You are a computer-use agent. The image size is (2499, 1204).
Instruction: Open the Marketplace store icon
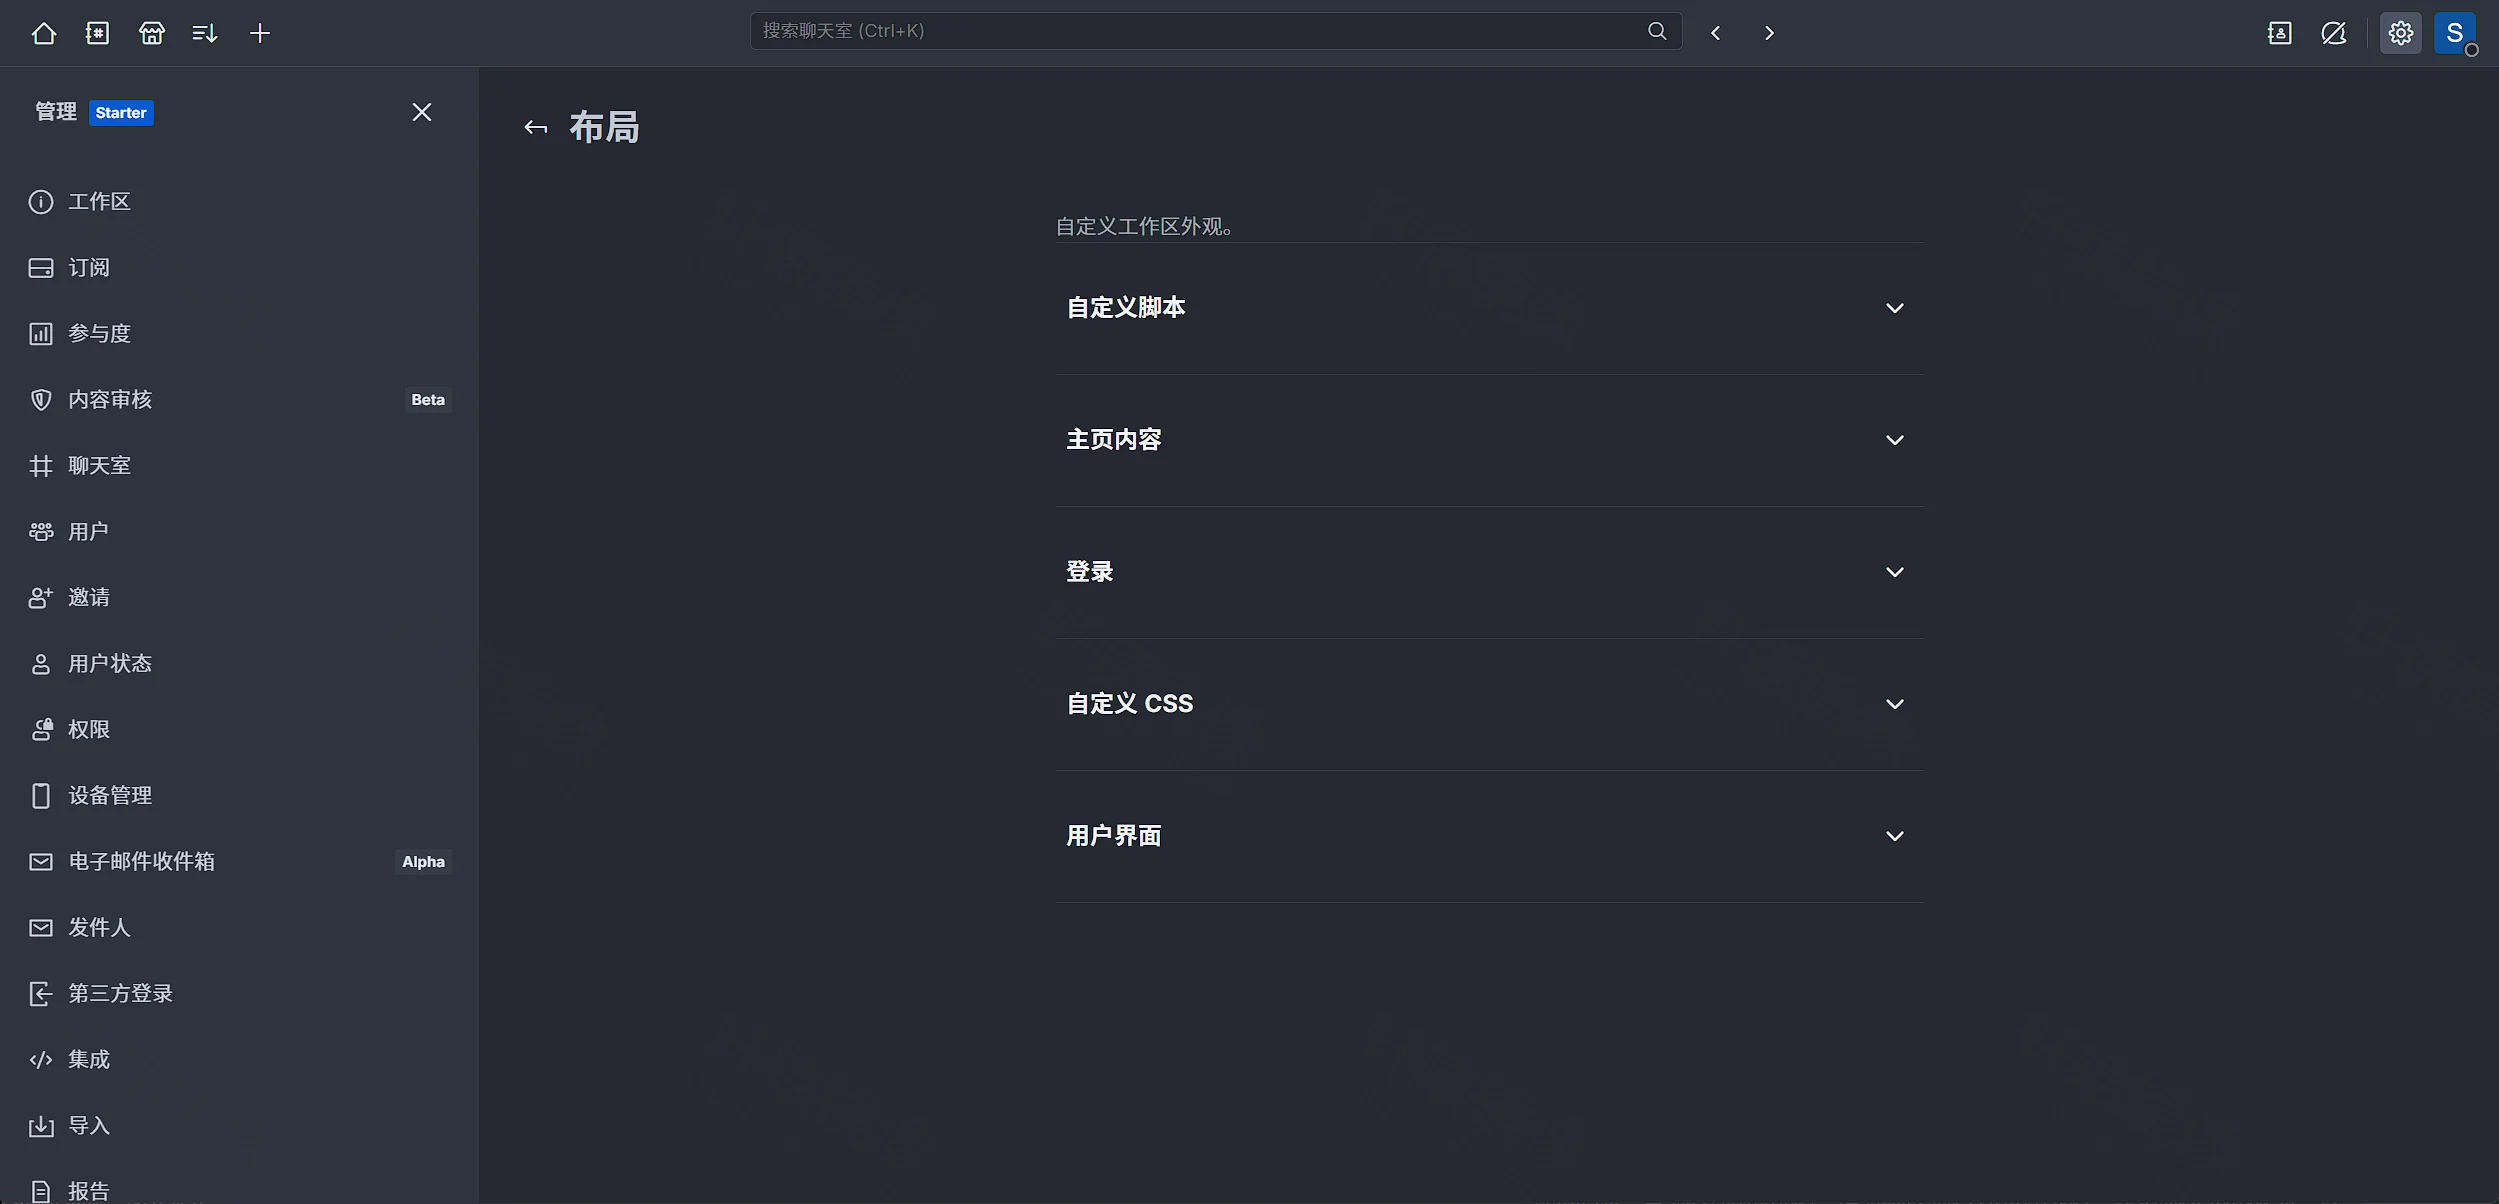152,33
